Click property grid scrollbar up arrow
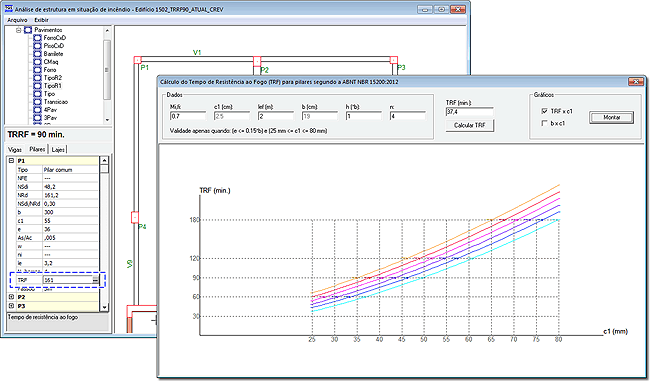This screenshot has width=650, height=382. (104, 160)
